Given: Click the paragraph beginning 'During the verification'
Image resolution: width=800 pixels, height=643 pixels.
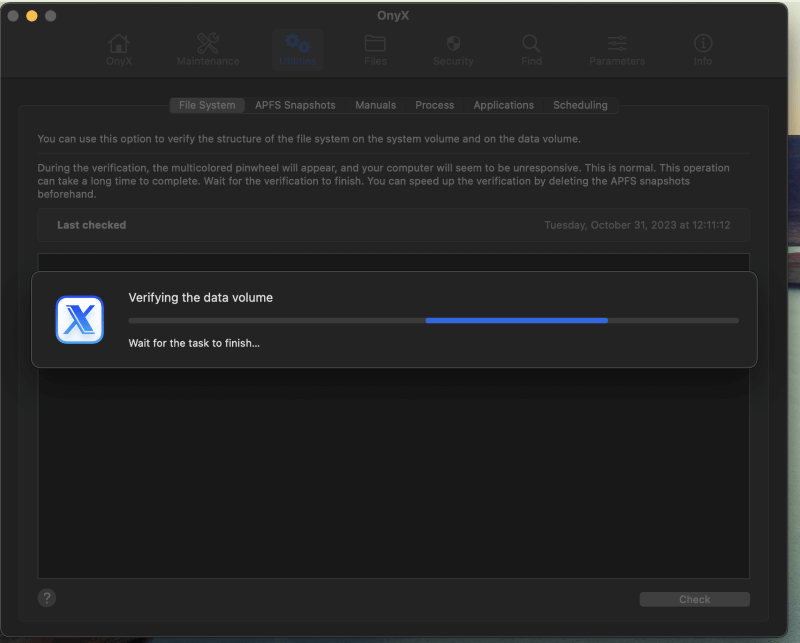Looking at the screenshot, I should (x=383, y=181).
